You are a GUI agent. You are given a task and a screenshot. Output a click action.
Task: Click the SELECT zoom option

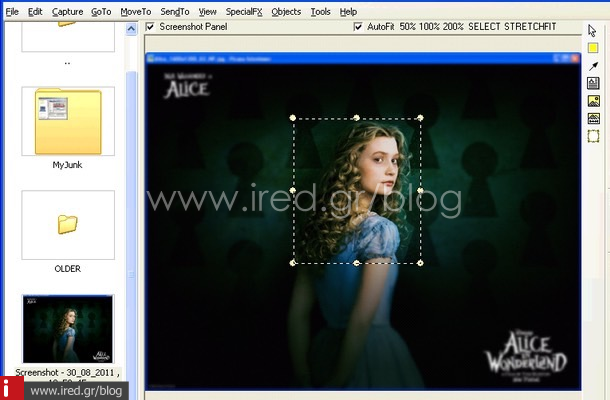tap(484, 27)
